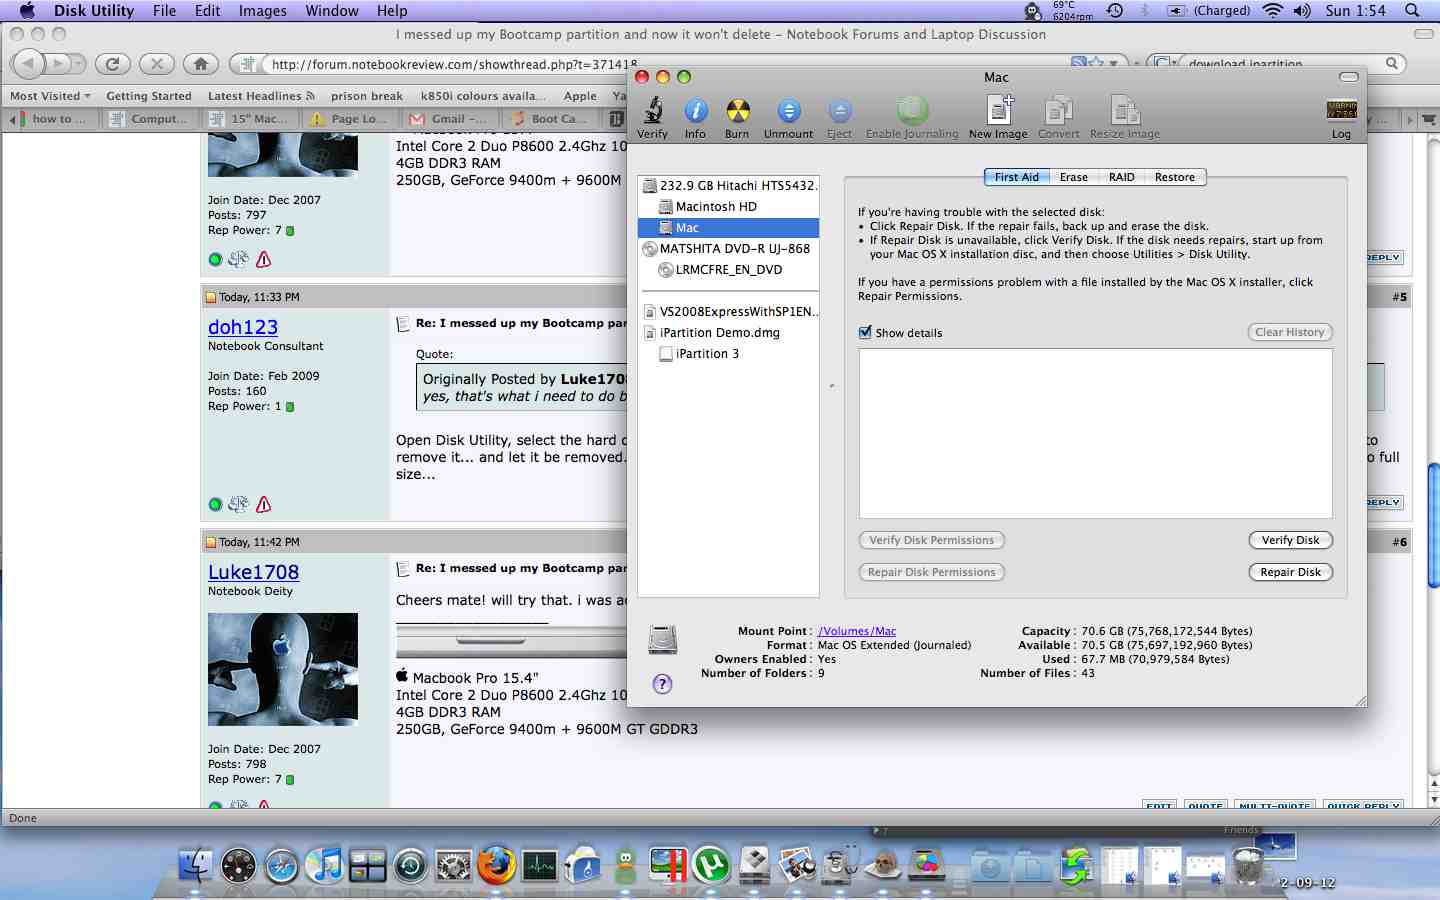Go to the Firefox home page icon
1440x900 pixels.
tap(201, 64)
